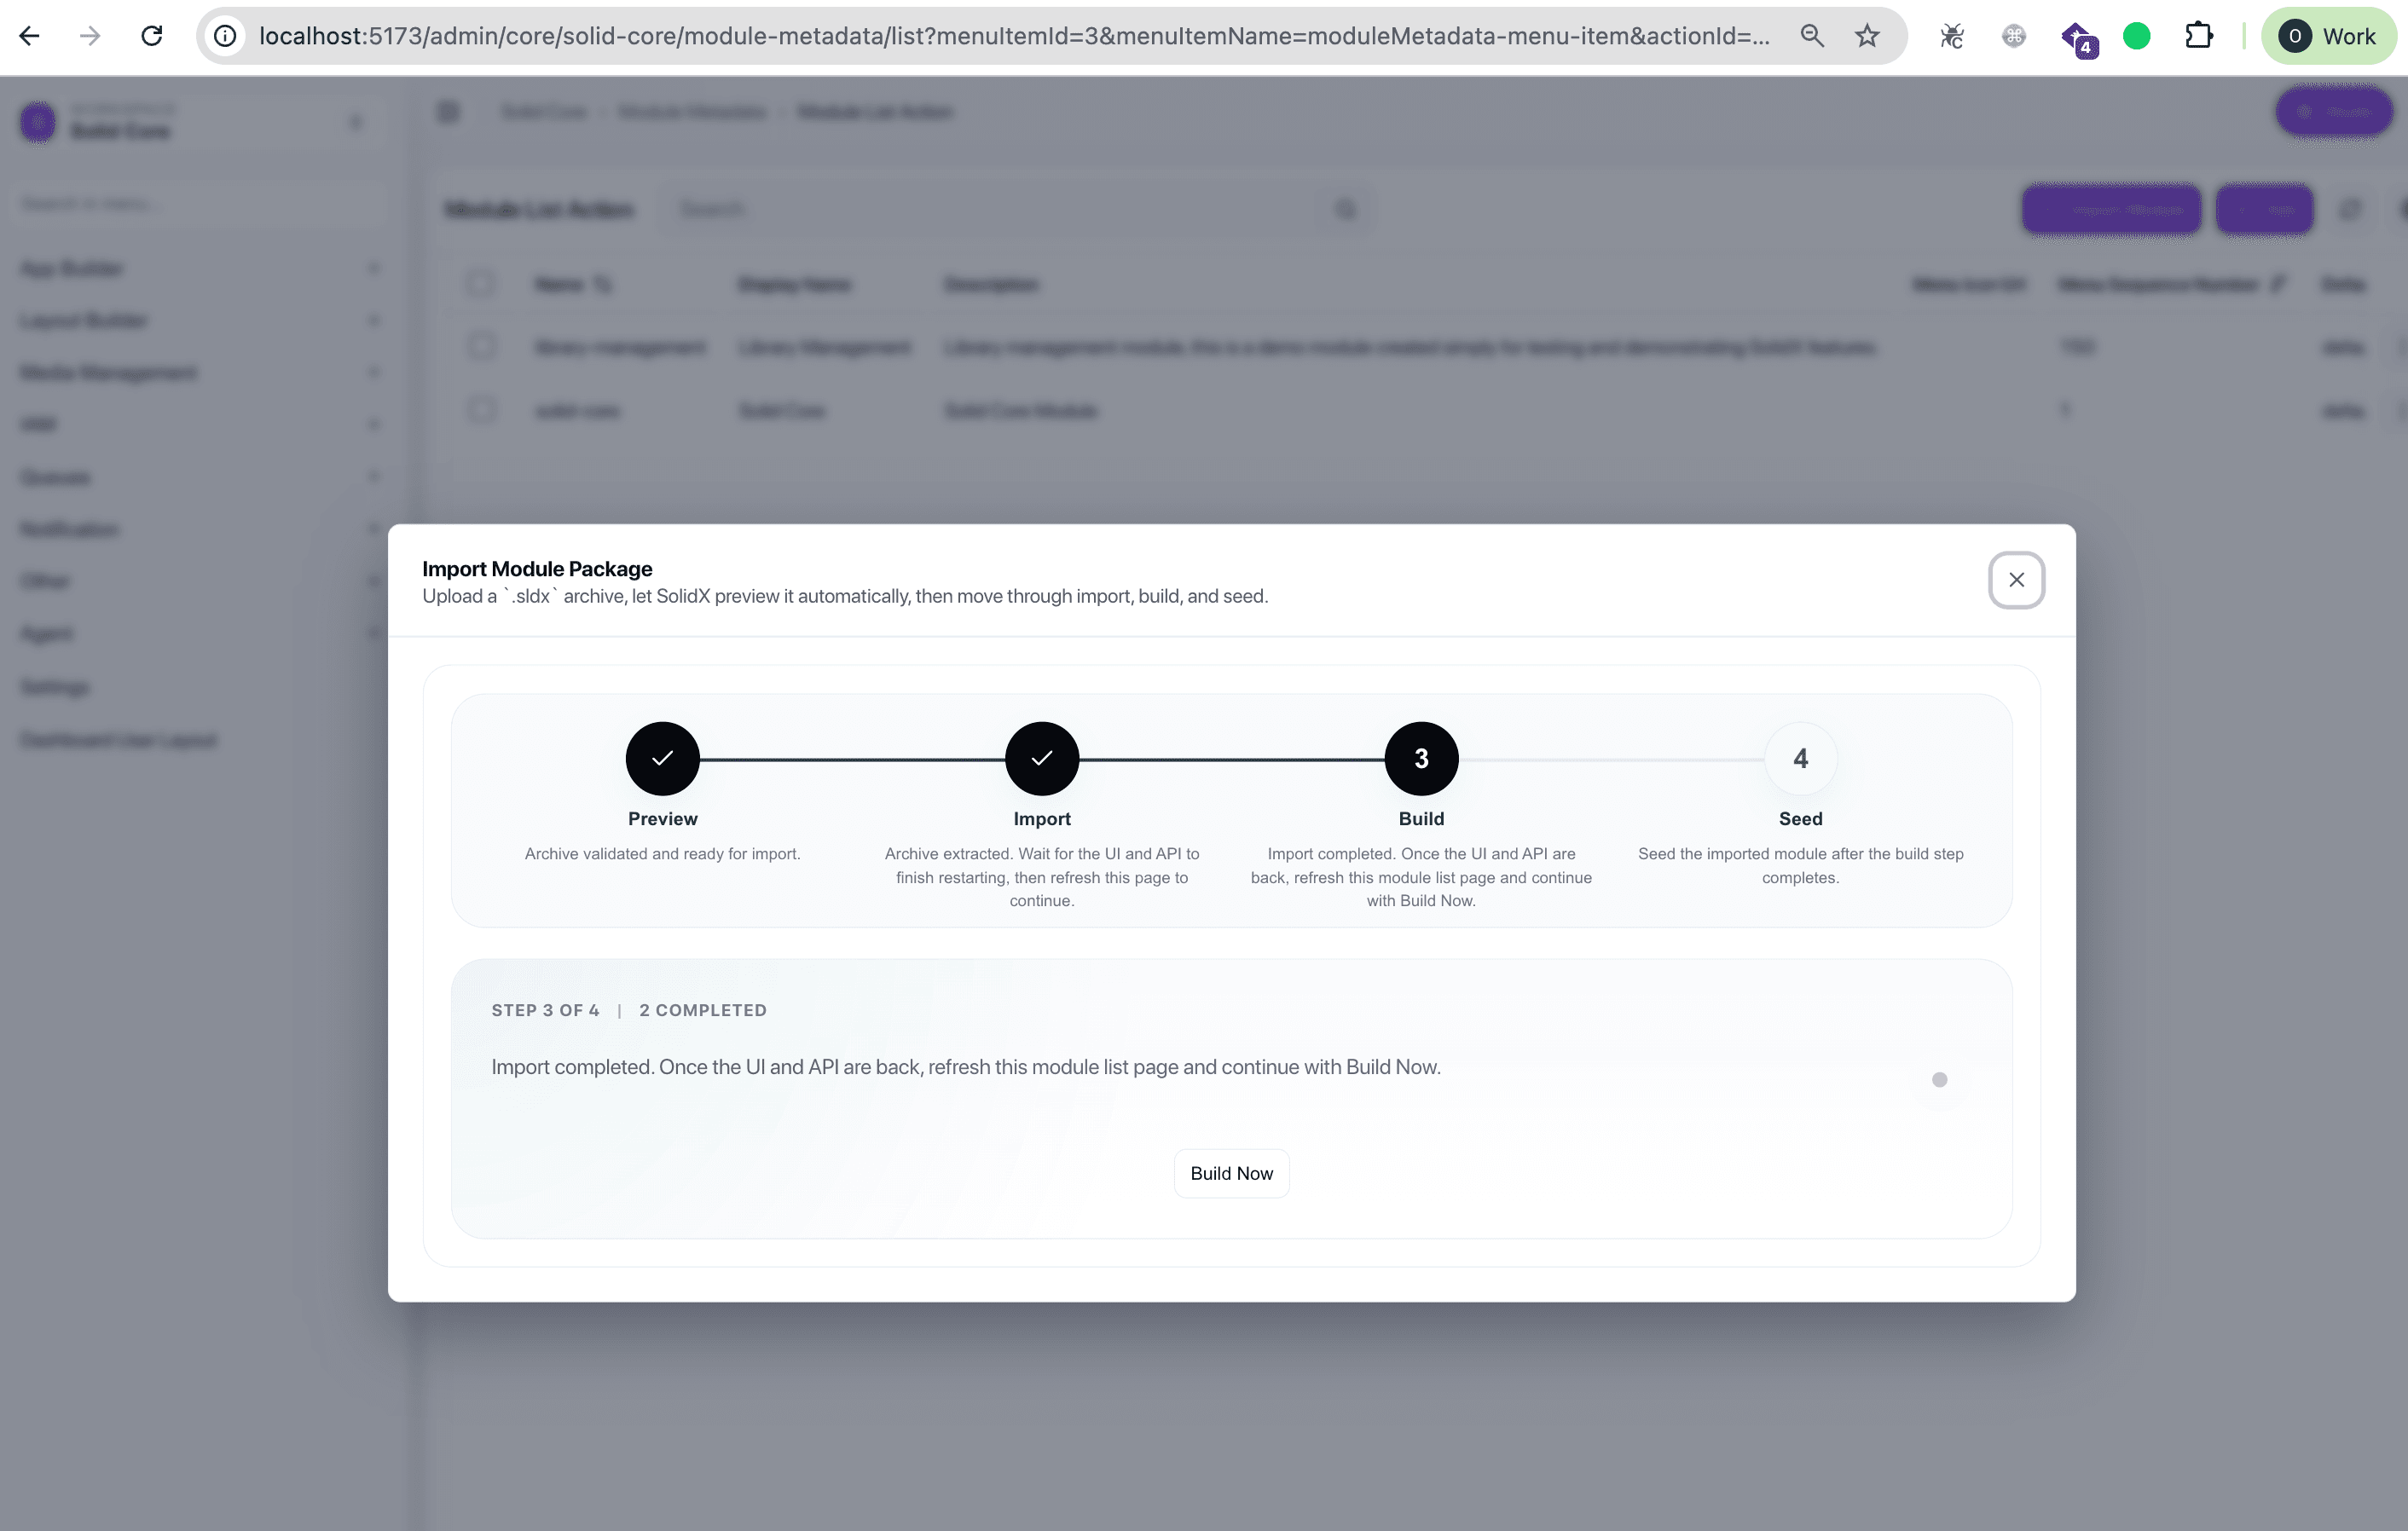Open the bug-shaped extension icon
Viewport: 2408px width, 1531px height.
[1951, 36]
